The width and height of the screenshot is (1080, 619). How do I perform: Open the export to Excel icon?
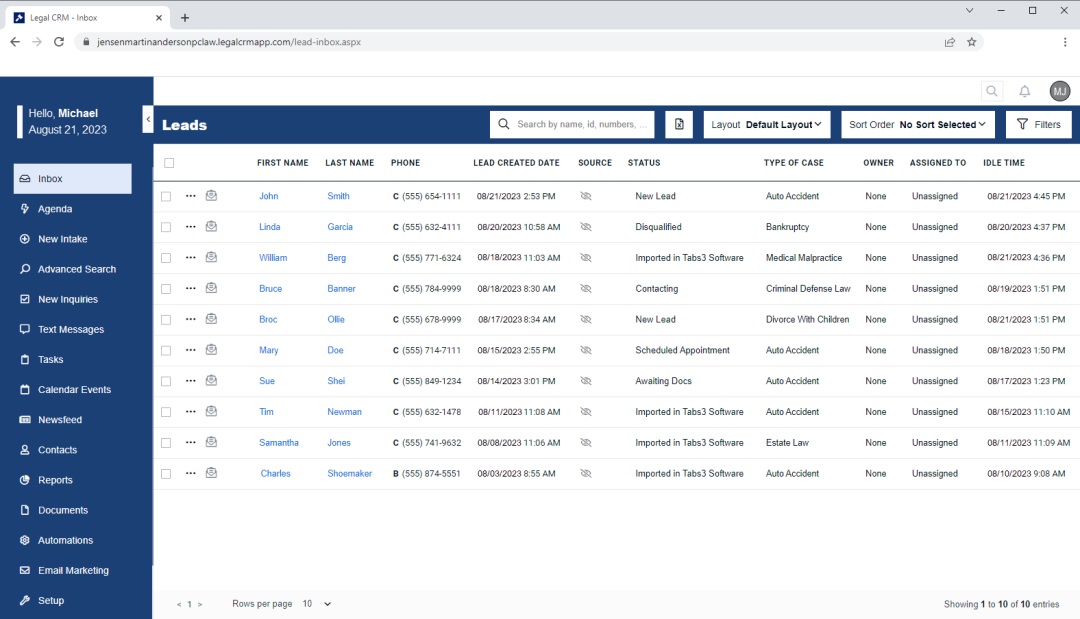(679, 124)
